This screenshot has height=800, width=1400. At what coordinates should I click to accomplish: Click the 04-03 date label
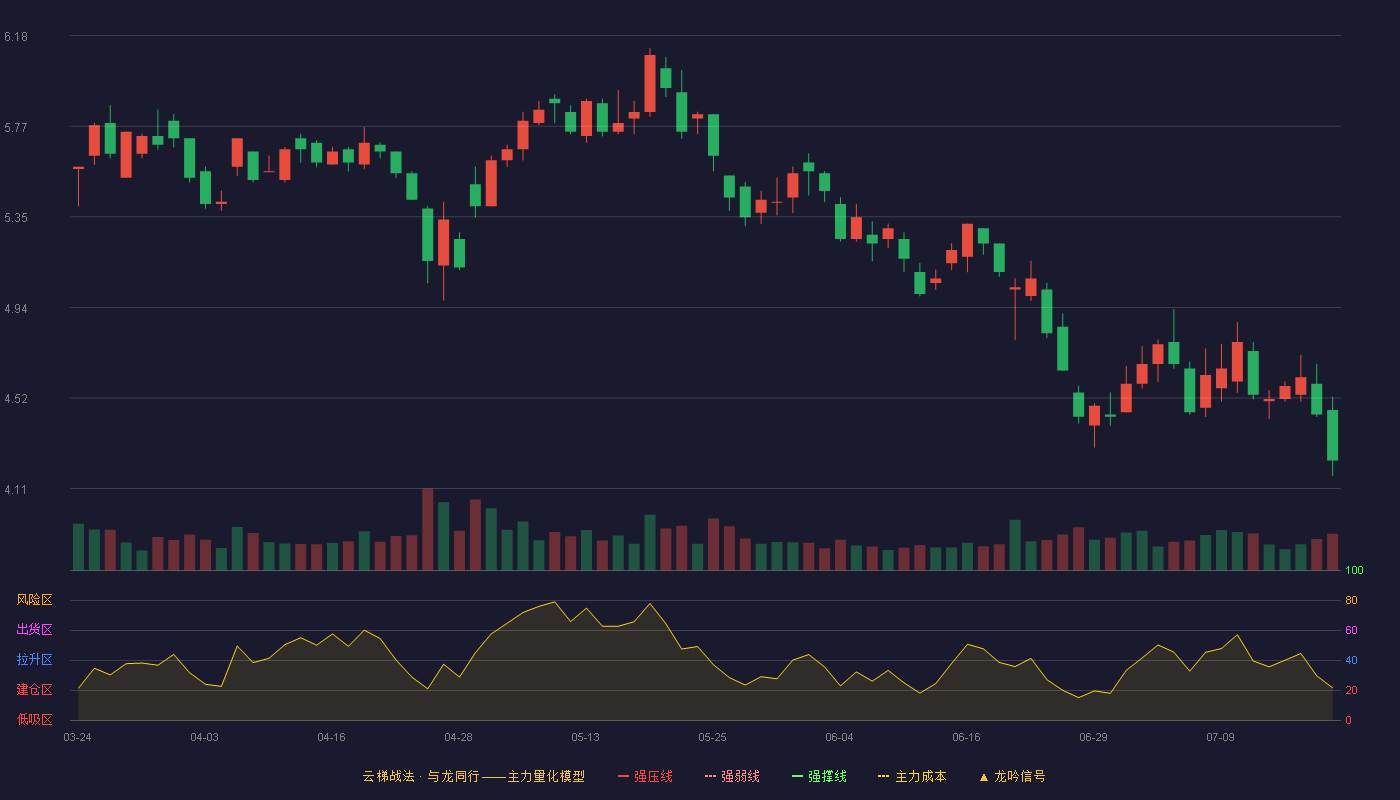204,737
